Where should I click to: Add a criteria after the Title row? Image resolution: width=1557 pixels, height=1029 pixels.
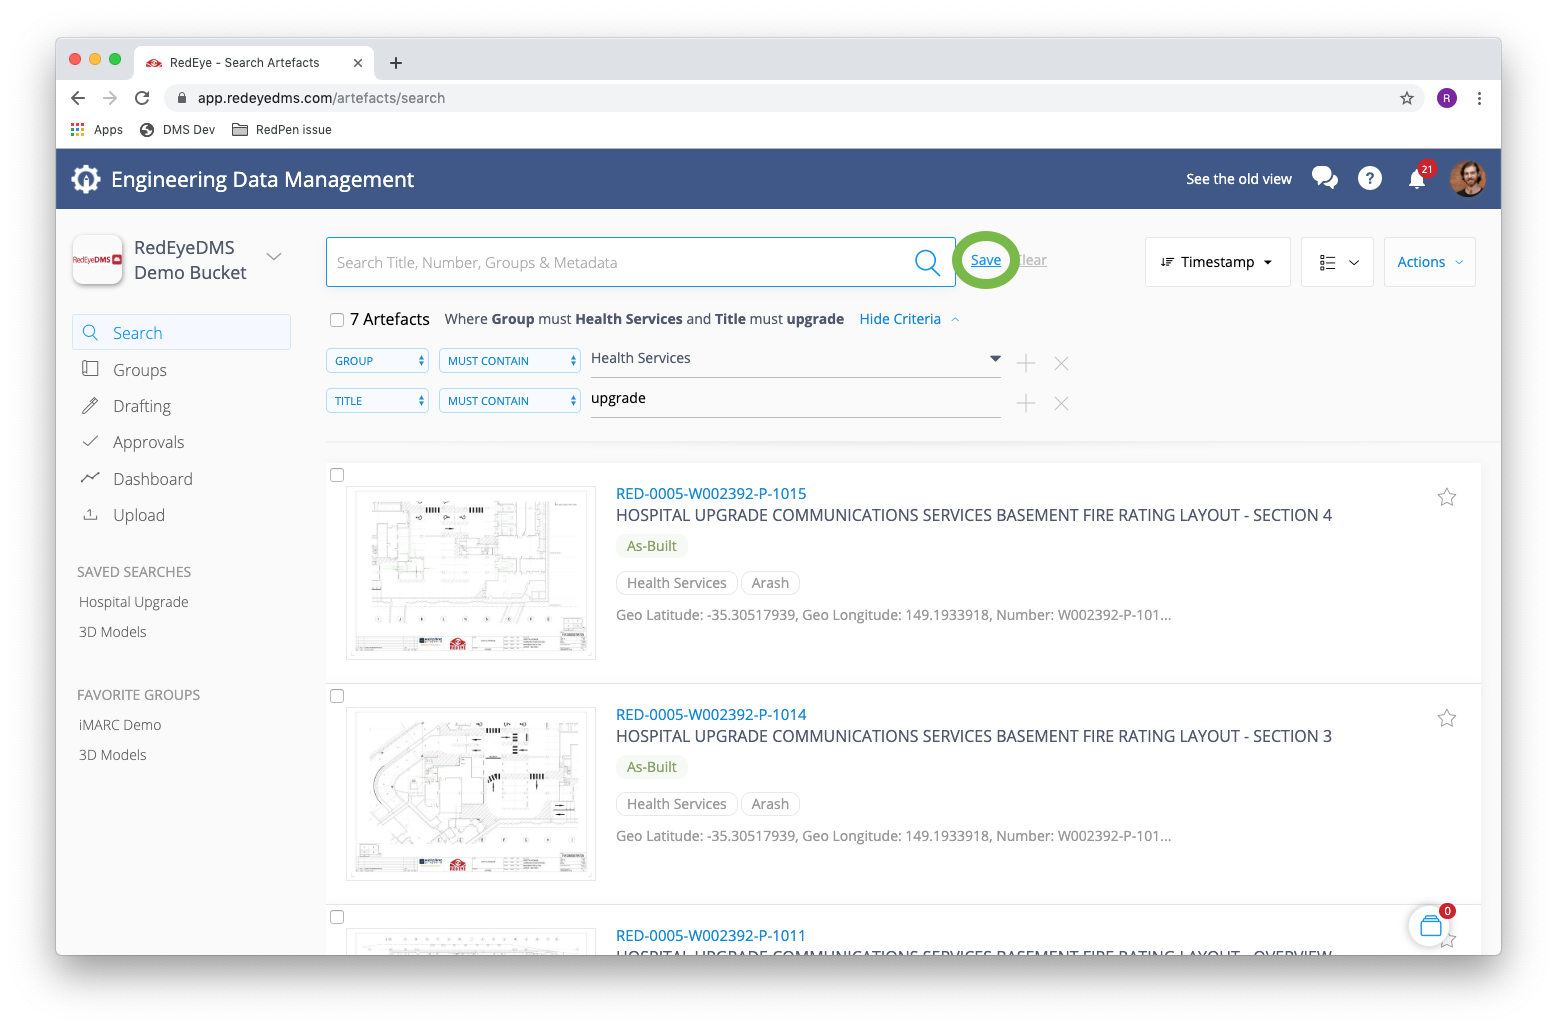coord(1025,403)
